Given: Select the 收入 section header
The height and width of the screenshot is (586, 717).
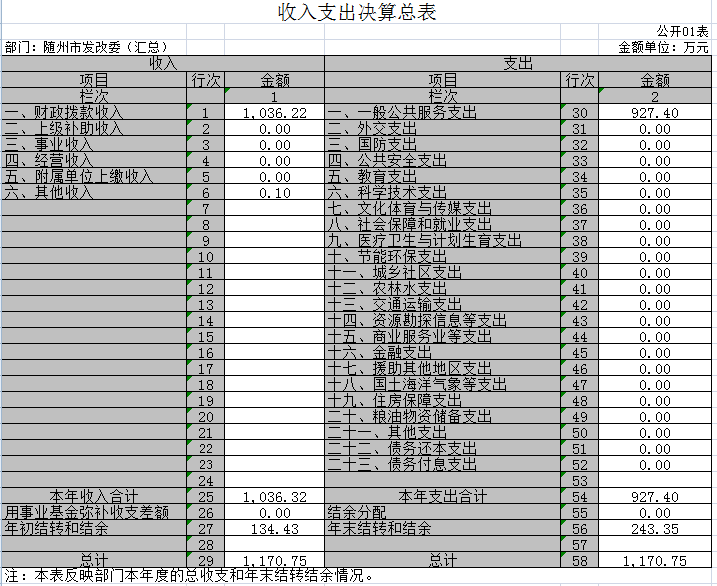Looking at the screenshot, I should (x=163, y=63).
